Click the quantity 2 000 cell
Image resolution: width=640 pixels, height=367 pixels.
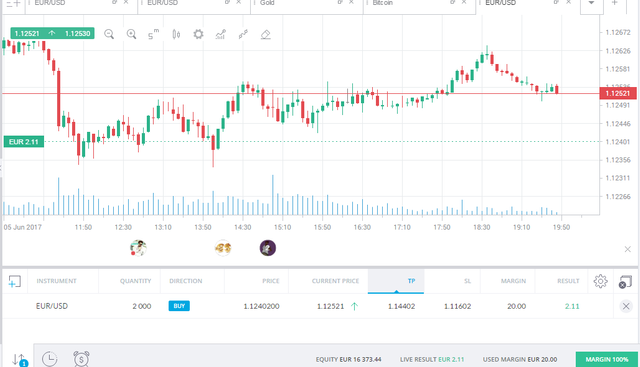tap(142, 306)
